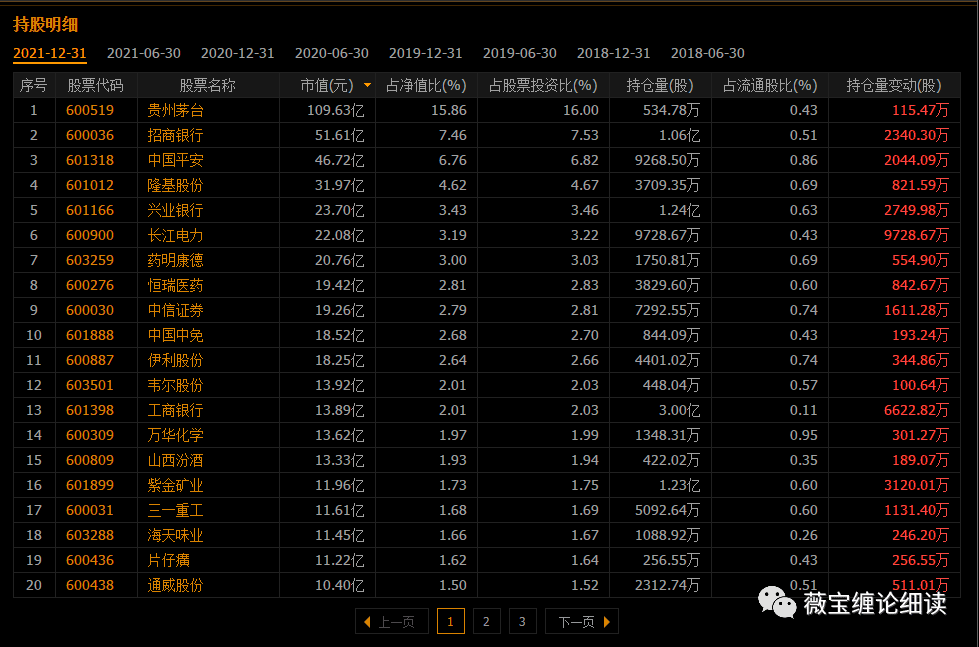Select the 2021-12-31 date tab
The image size is (979, 647).
(x=49, y=53)
